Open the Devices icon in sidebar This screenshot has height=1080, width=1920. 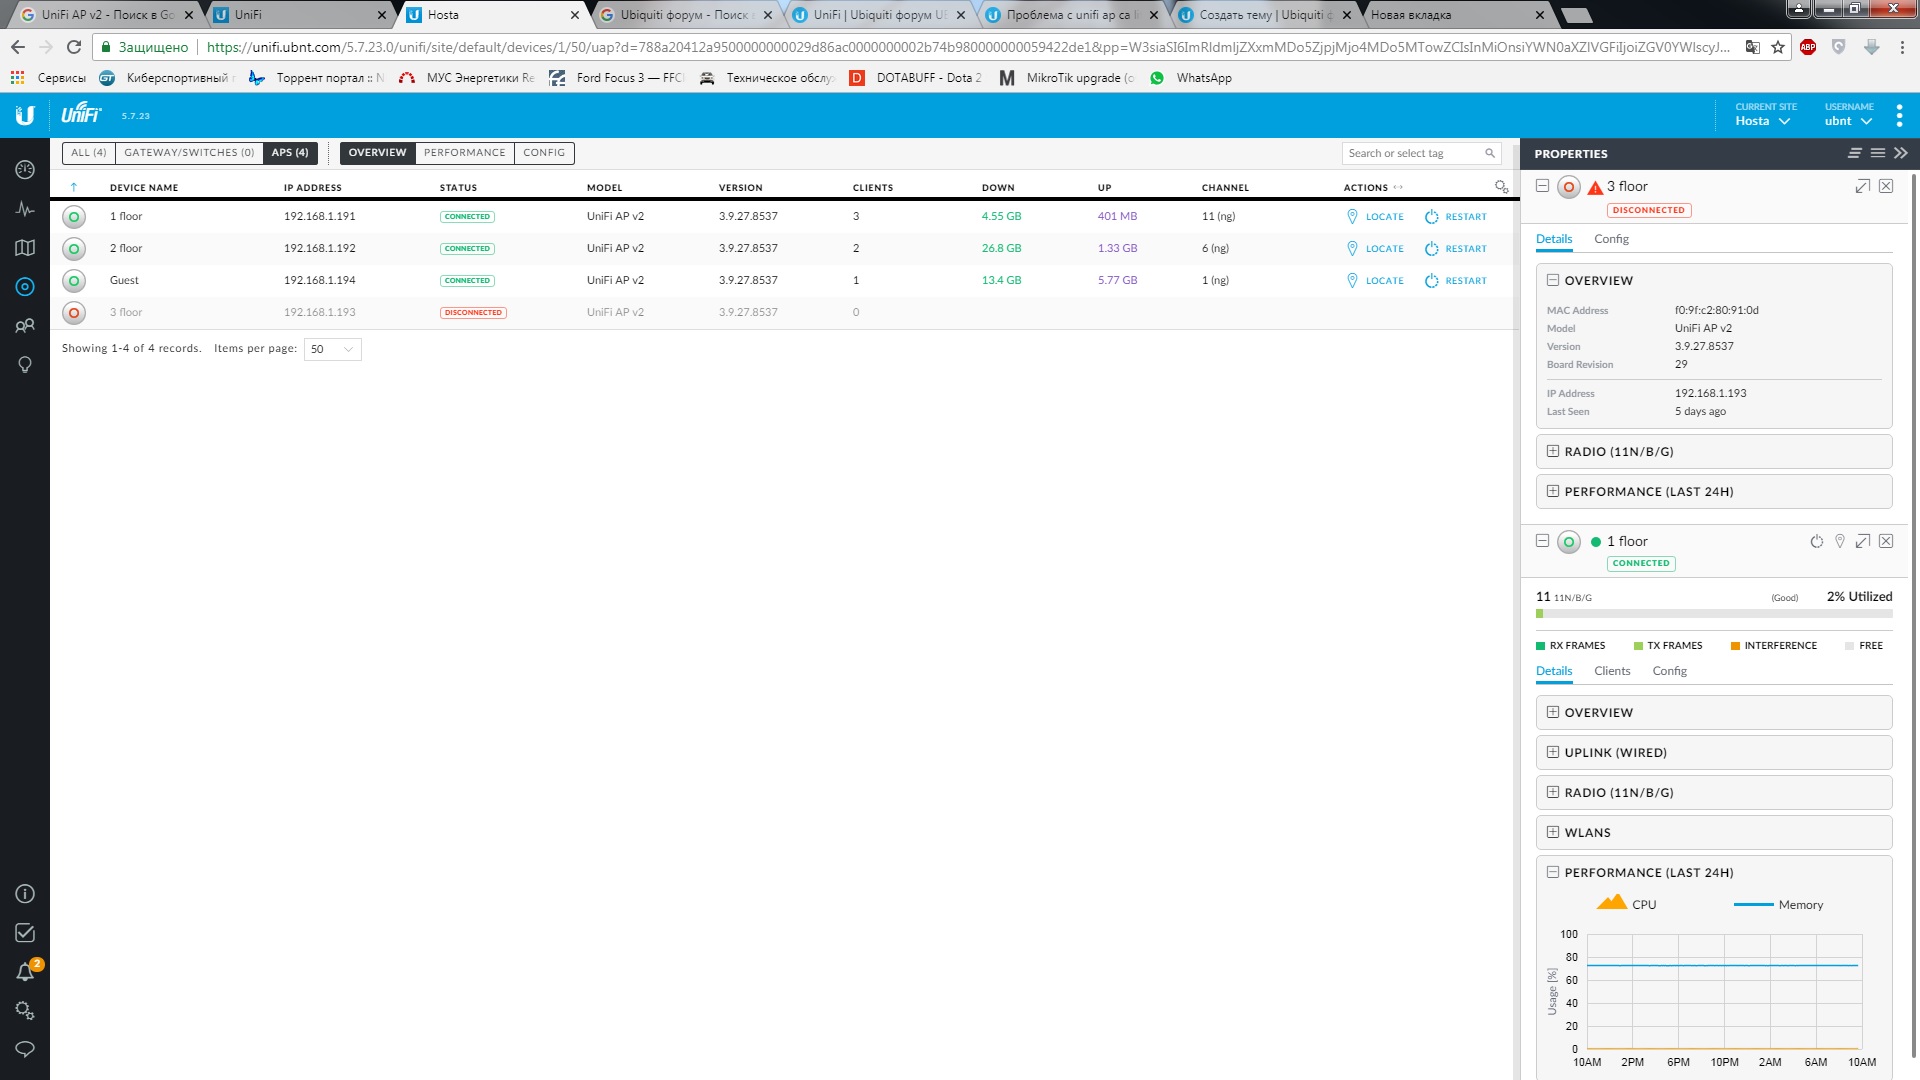point(25,287)
